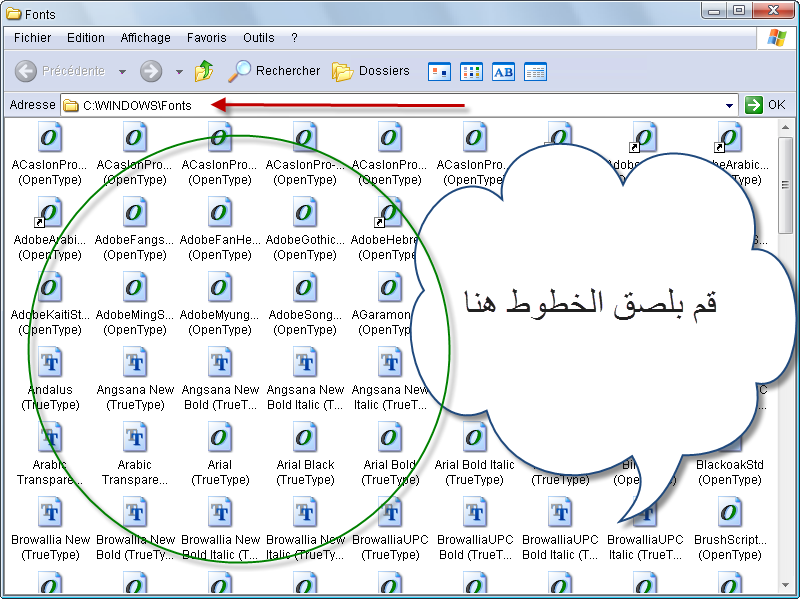Toggle the Dossiers folders pane
The image size is (800, 599).
[371, 71]
